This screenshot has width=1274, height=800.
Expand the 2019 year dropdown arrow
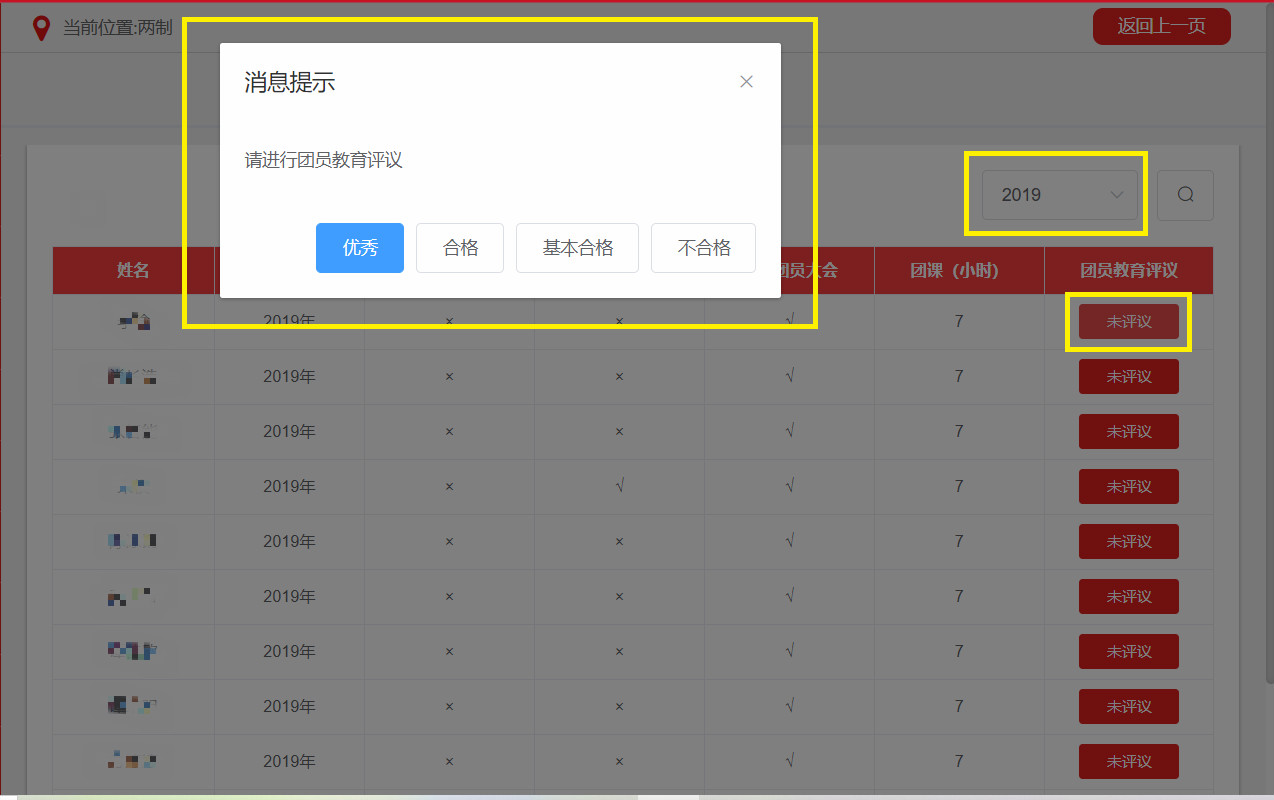[1117, 195]
